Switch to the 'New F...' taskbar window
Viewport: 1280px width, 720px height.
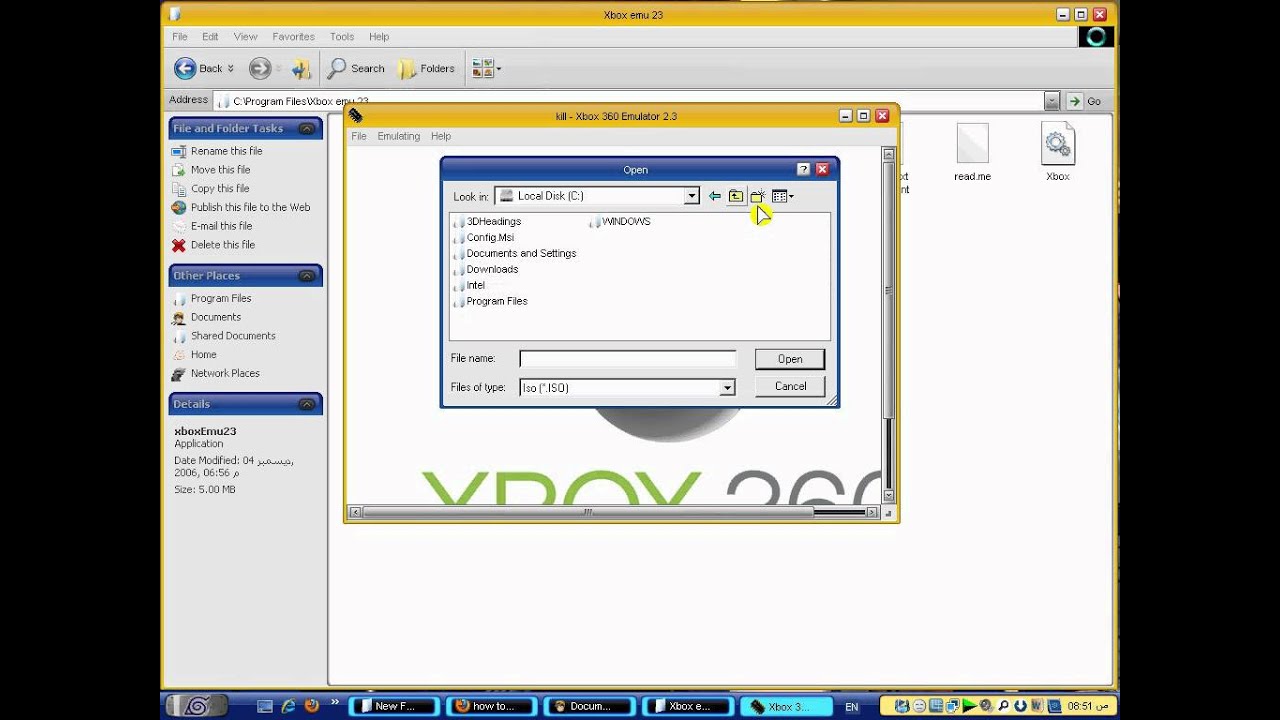click(x=395, y=706)
